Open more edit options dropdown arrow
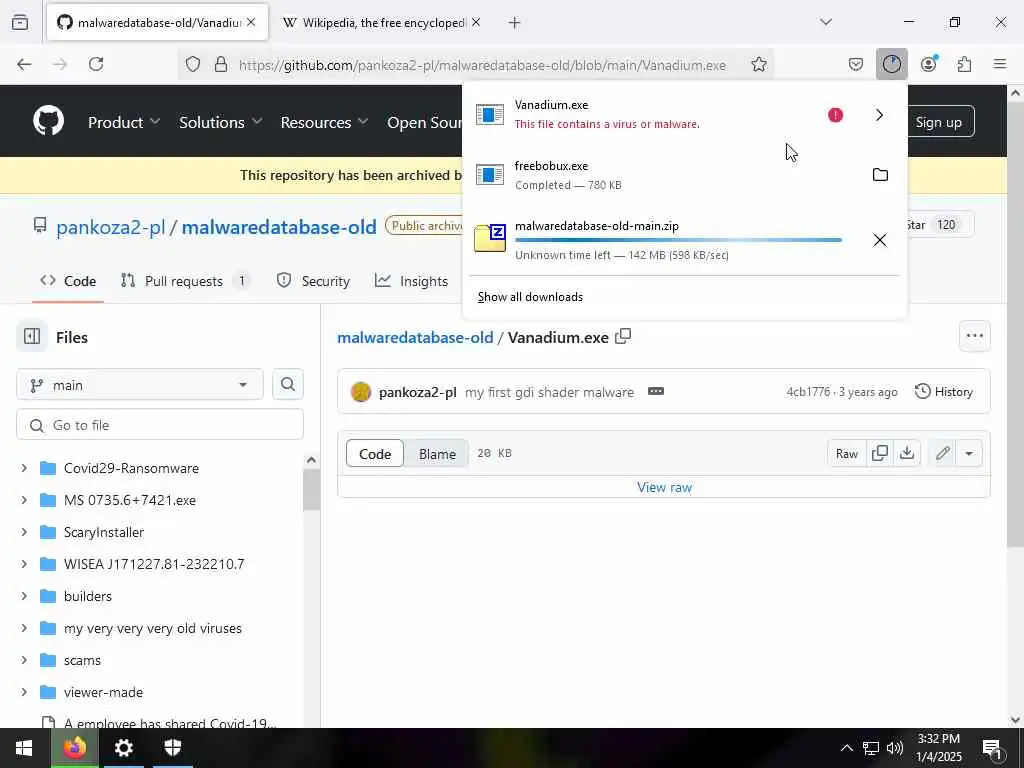 tap(969, 453)
